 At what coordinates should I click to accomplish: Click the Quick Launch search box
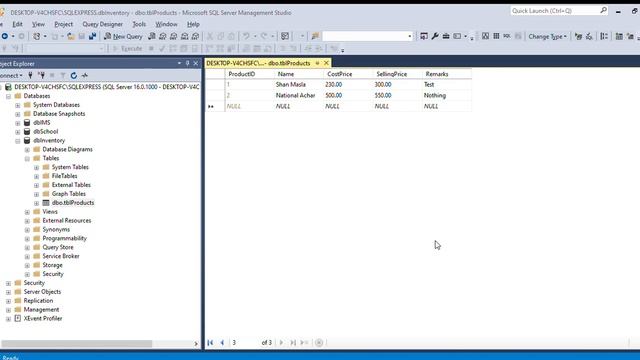coord(559,11)
